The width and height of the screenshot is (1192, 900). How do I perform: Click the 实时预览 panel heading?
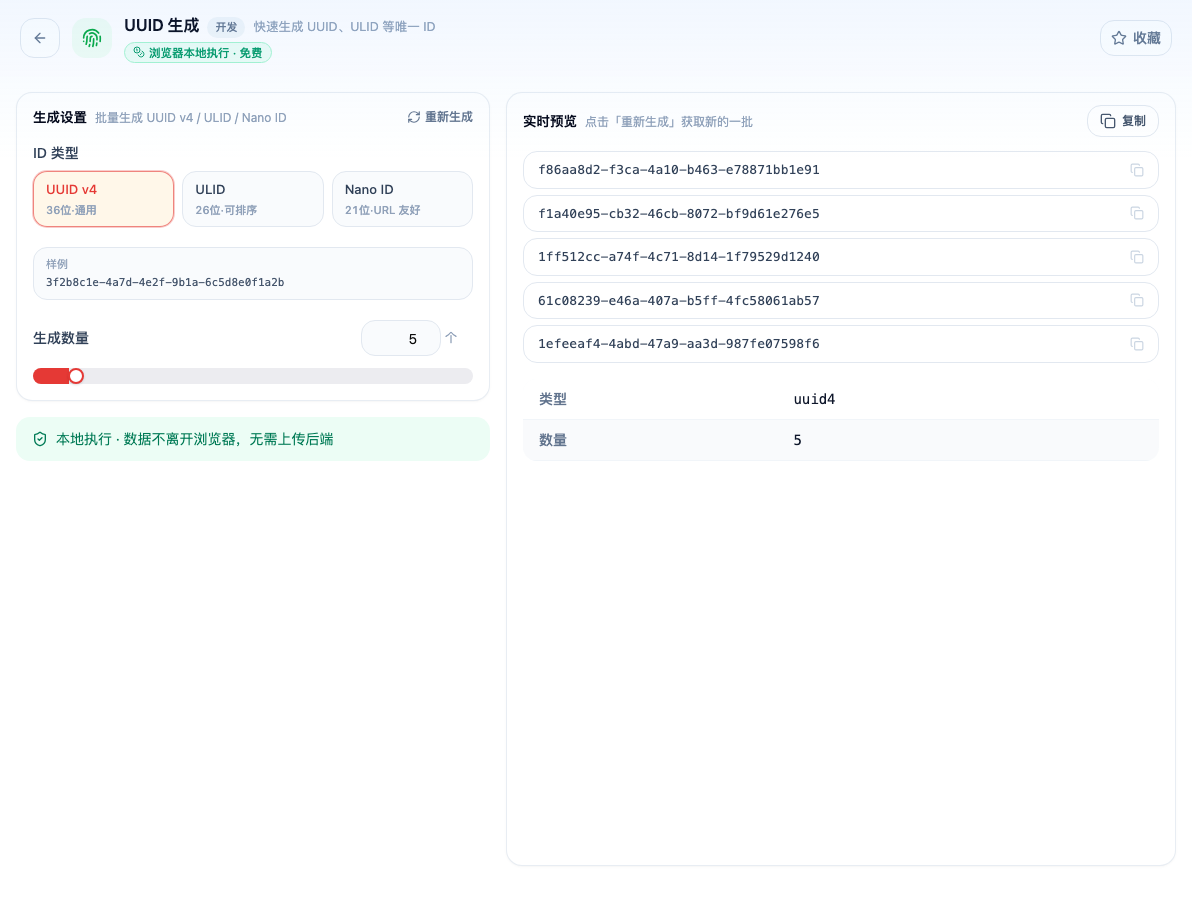[x=550, y=122]
